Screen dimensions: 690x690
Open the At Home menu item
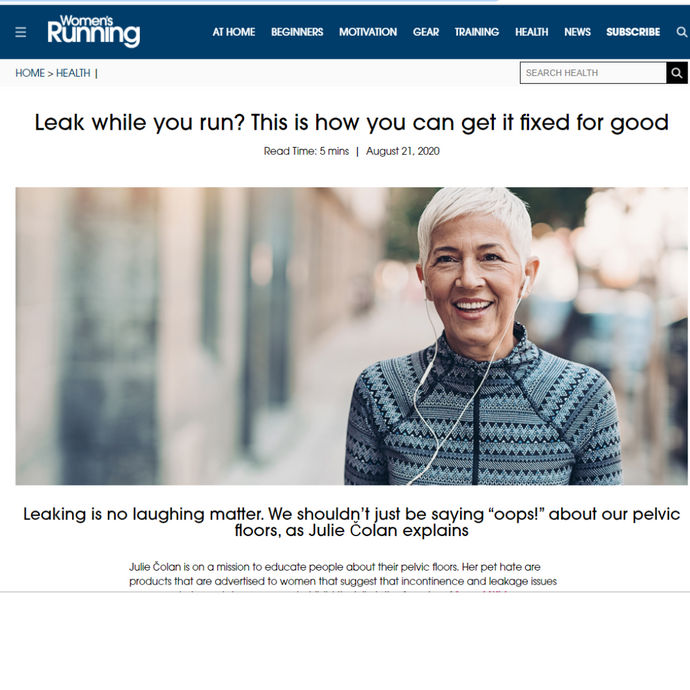tap(234, 32)
